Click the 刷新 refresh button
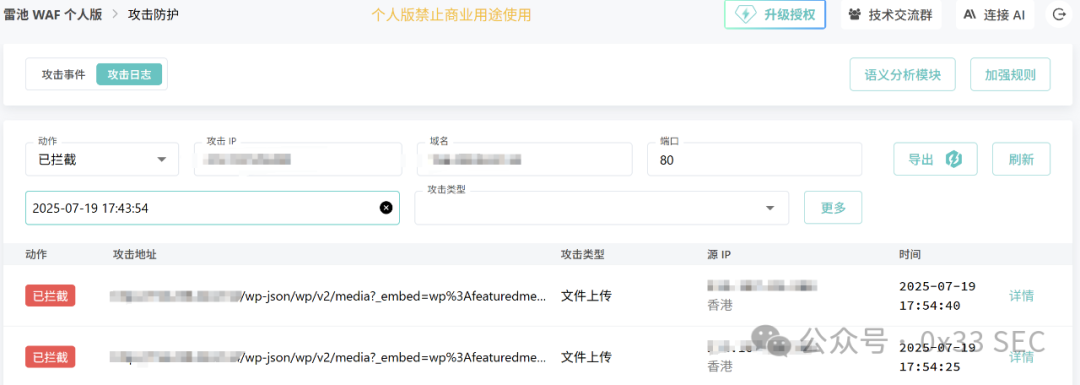The image size is (1080, 385). click(1021, 159)
